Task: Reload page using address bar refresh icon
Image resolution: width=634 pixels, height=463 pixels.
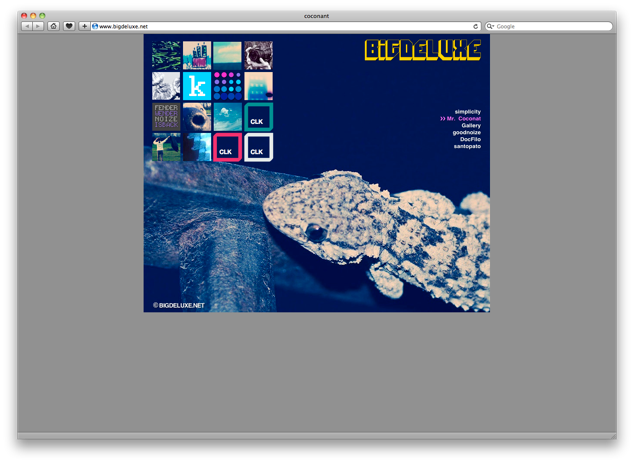Action: pyautogui.click(x=475, y=26)
